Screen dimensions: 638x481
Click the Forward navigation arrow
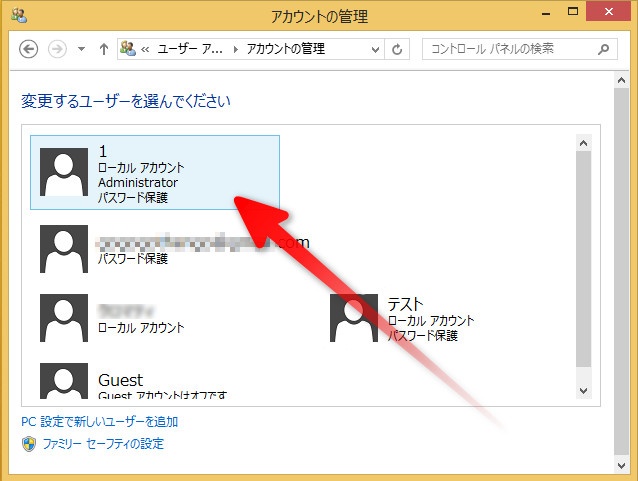(x=57, y=49)
